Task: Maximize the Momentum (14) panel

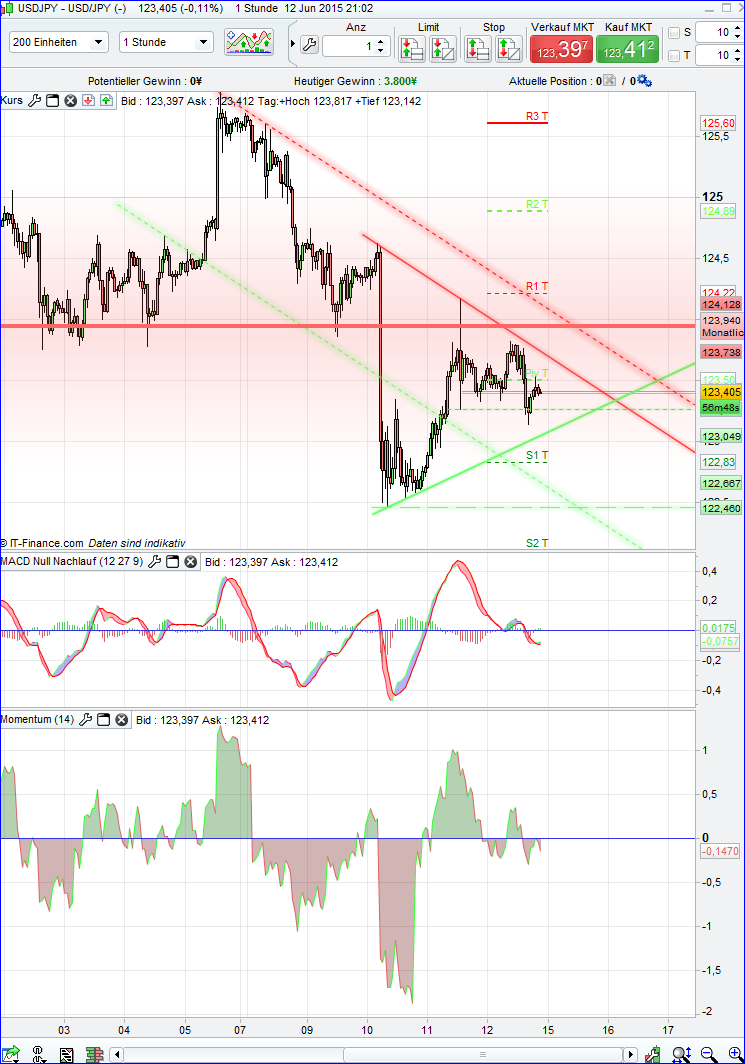Action: (x=104, y=719)
